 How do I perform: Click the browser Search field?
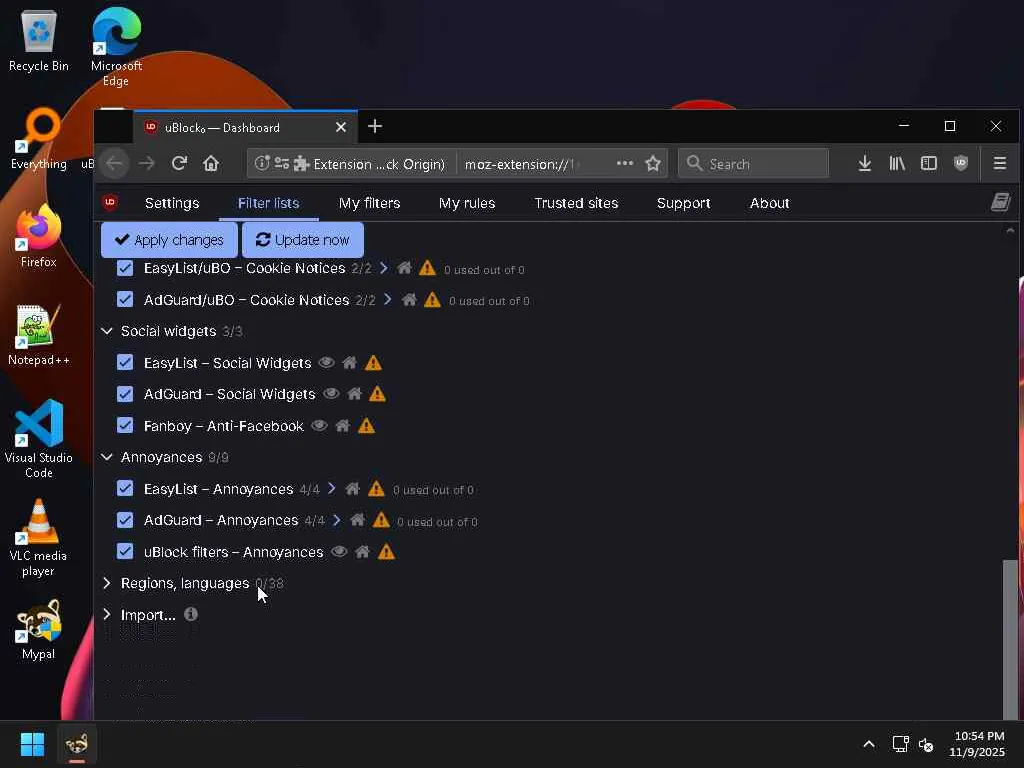(x=754, y=163)
